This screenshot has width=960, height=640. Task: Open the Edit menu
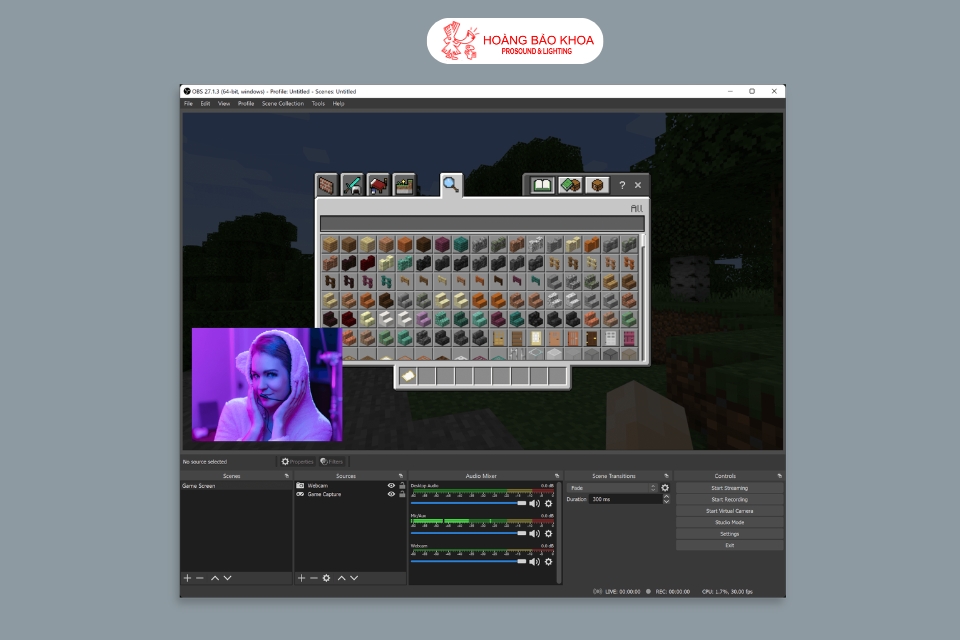[205, 104]
